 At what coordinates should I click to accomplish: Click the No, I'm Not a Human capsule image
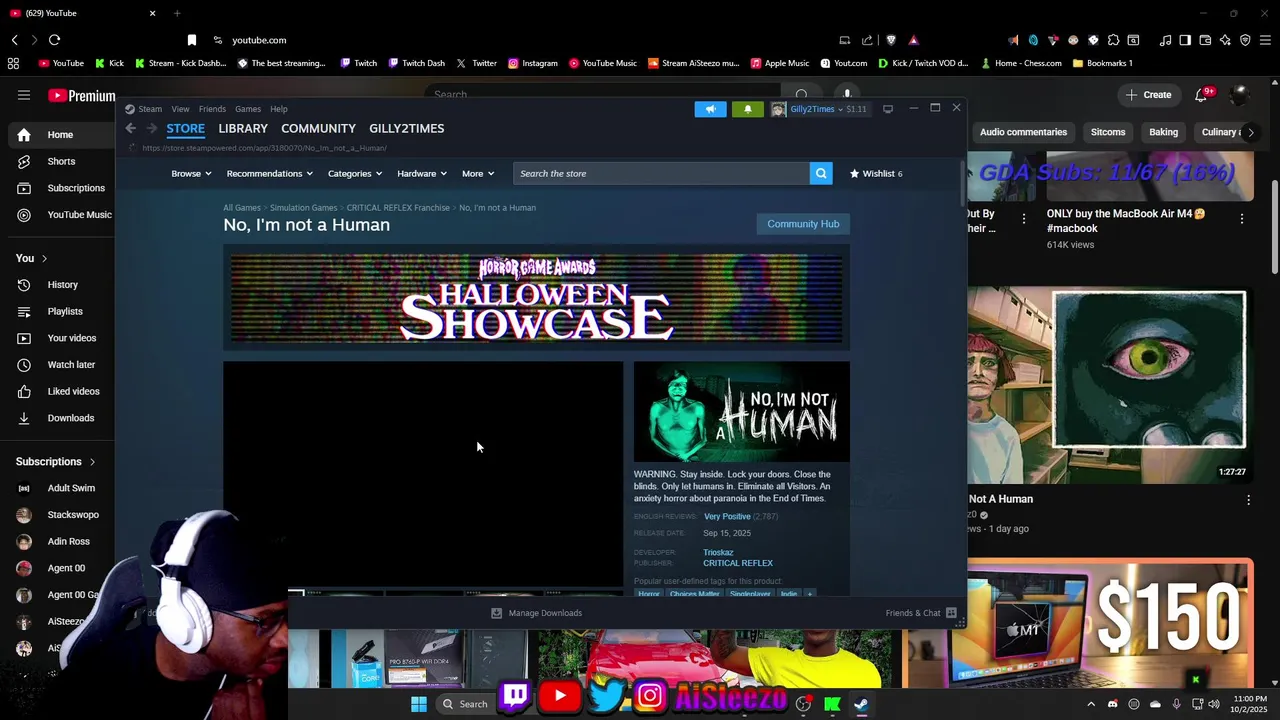click(x=742, y=412)
